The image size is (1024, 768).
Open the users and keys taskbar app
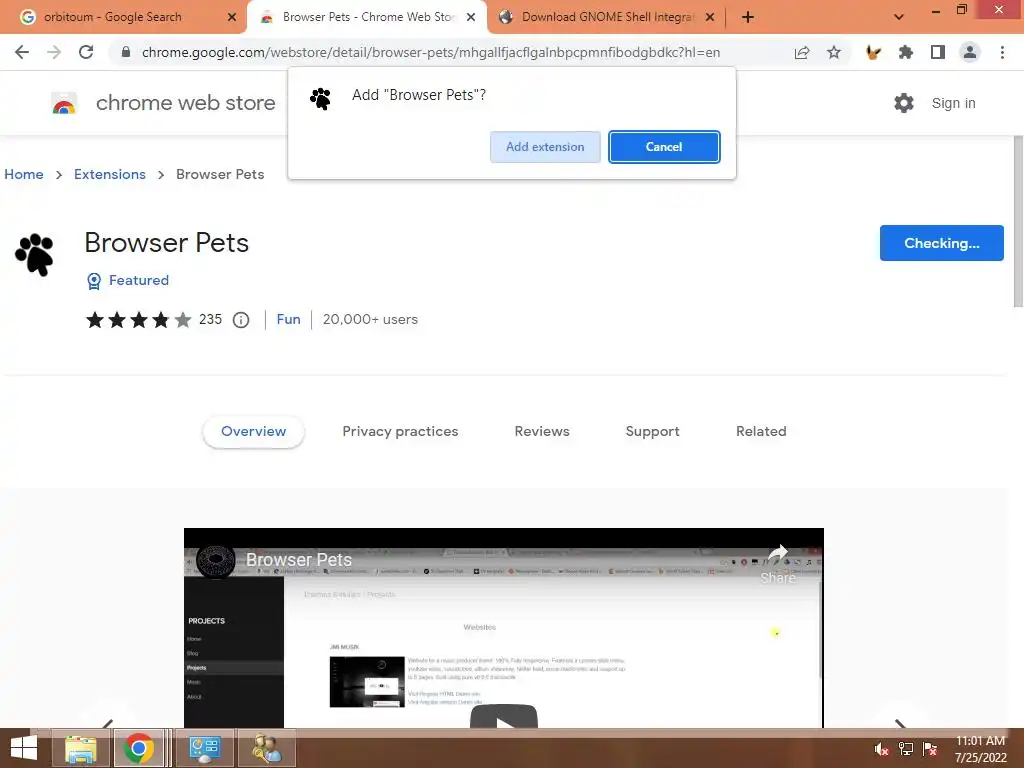[x=266, y=748]
